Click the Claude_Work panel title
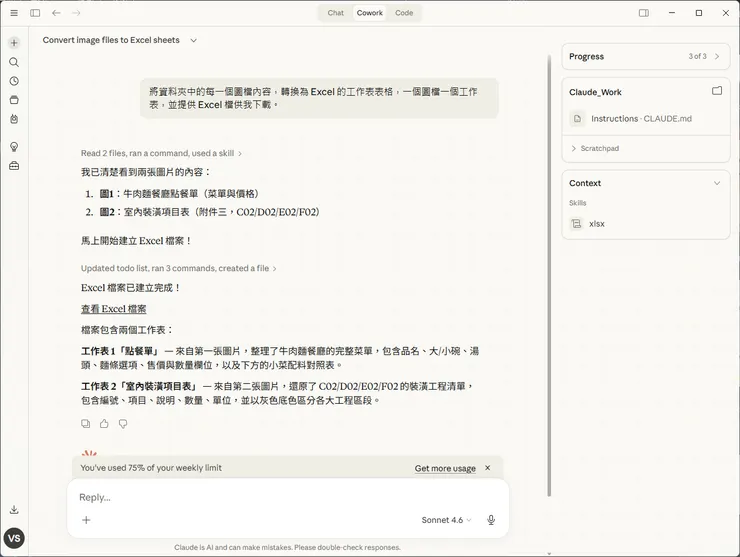 595,92
